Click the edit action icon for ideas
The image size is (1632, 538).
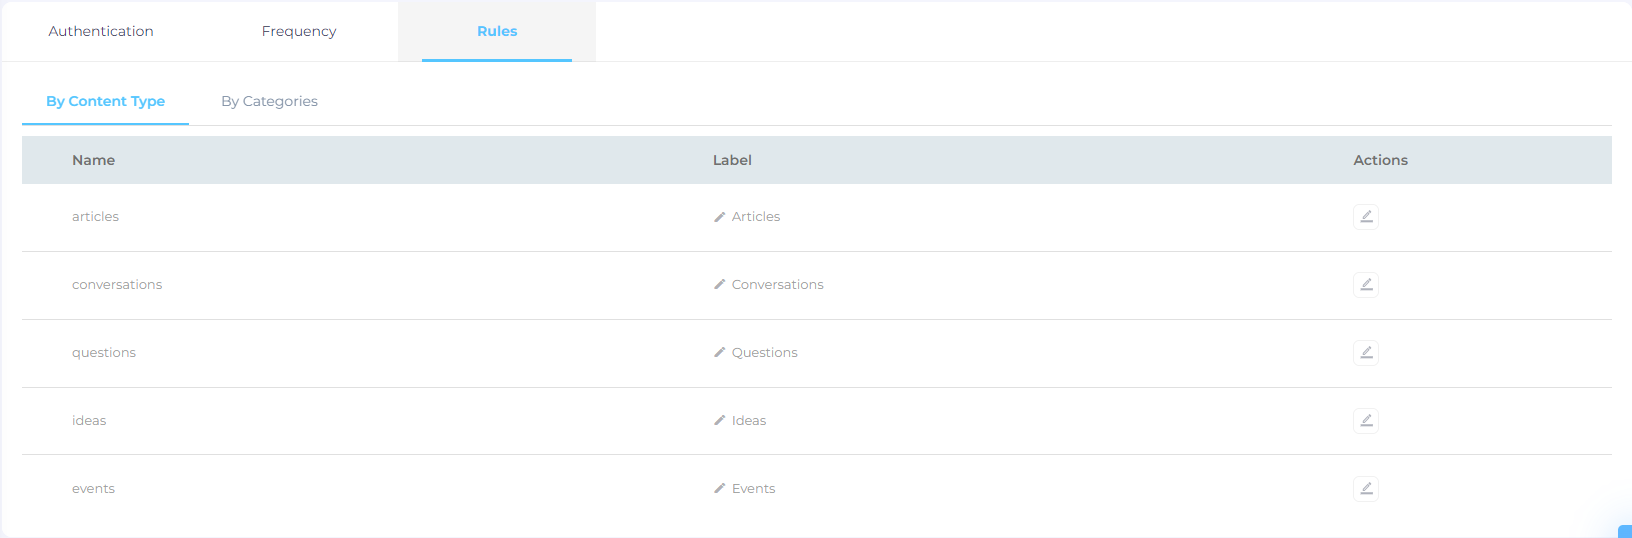[1366, 421]
